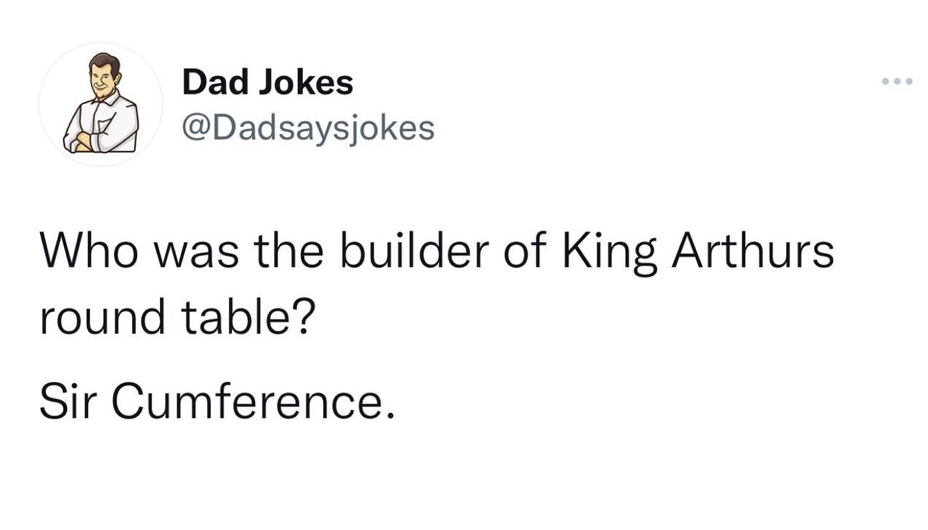This screenshot has height=530, width=928.
Task: Click the "round table?" text line
Action: pos(178,316)
